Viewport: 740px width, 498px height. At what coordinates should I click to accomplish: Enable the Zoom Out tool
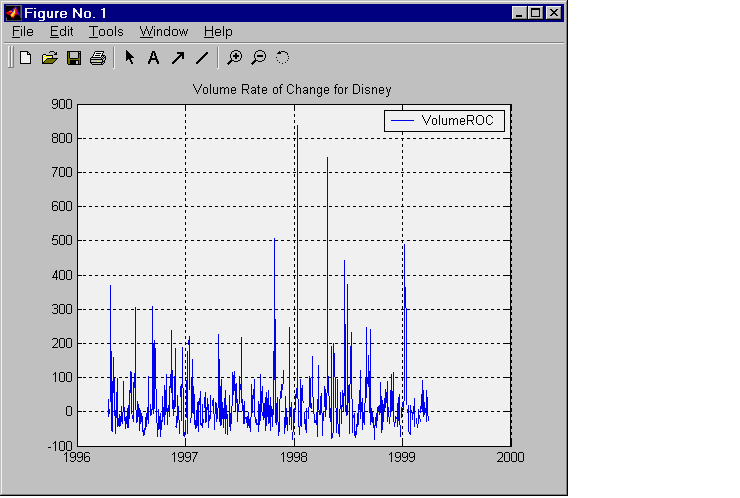tap(258, 58)
